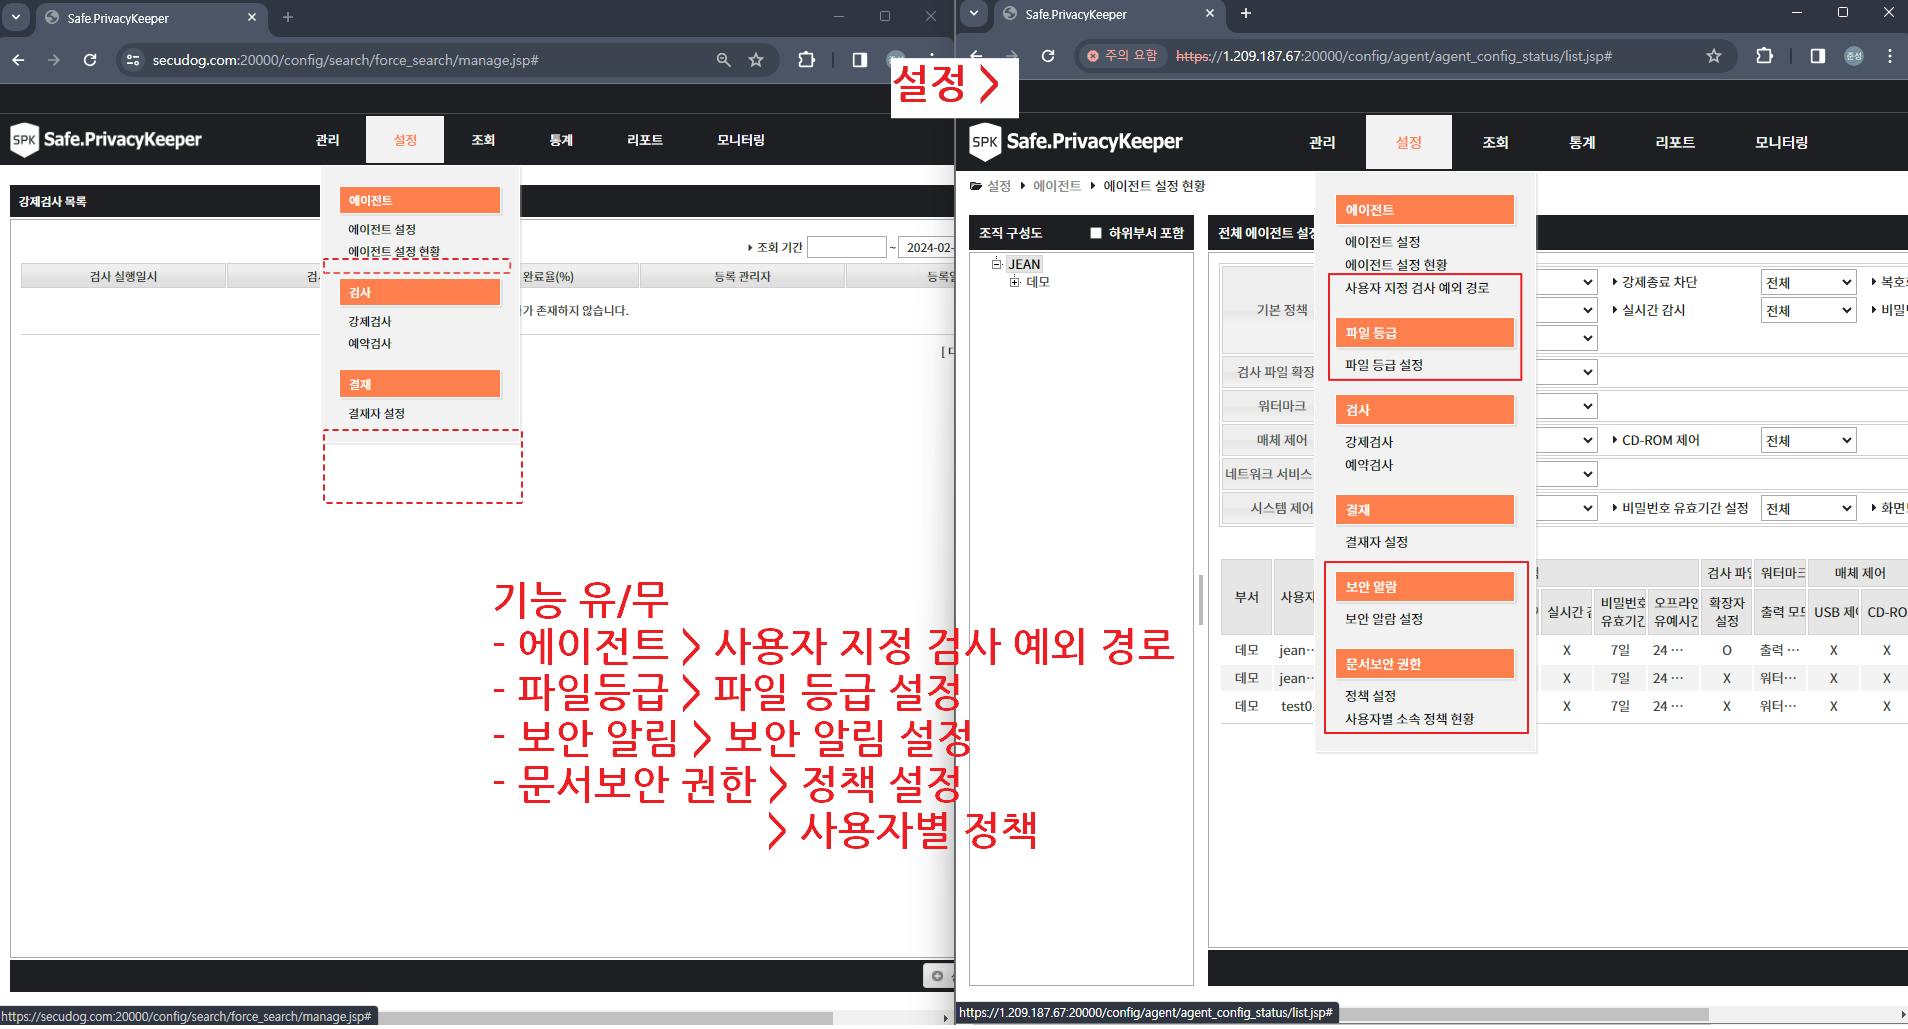This screenshot has width=1908, height=1029.
Task: Open the side panel icon in left browser
Action: (x=859, y=60)
